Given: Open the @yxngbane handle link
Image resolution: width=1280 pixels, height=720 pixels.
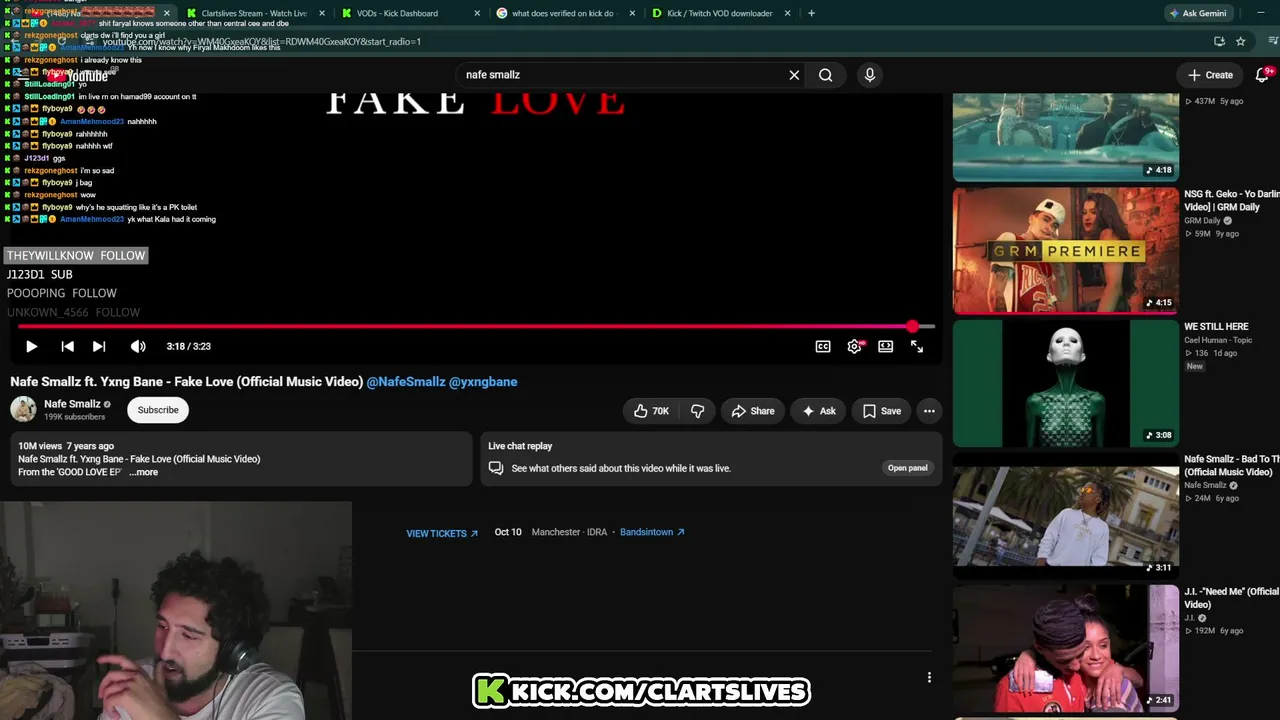Looking at the screenshot, I should click(x=483, y=382).
